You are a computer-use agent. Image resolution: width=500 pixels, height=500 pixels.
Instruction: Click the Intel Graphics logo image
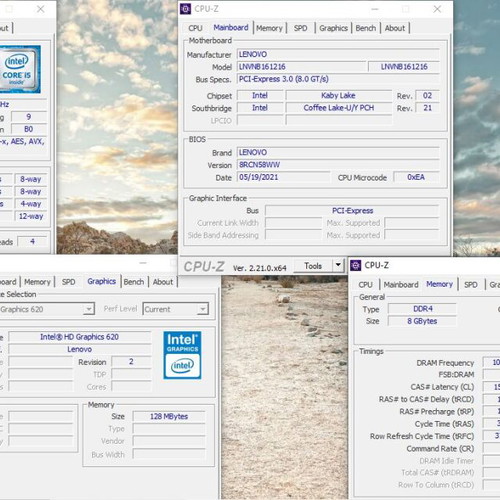pos(182,355)
